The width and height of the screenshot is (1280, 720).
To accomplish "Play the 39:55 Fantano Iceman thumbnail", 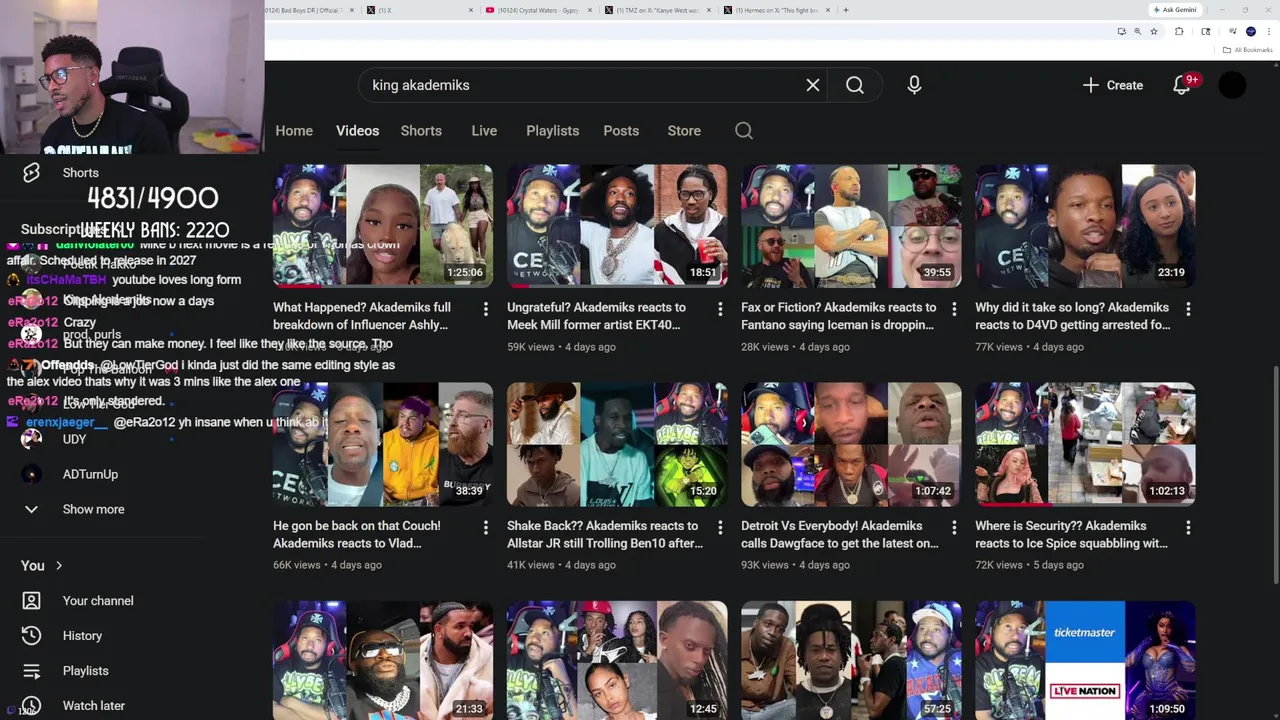I will (x=851, y=226).
